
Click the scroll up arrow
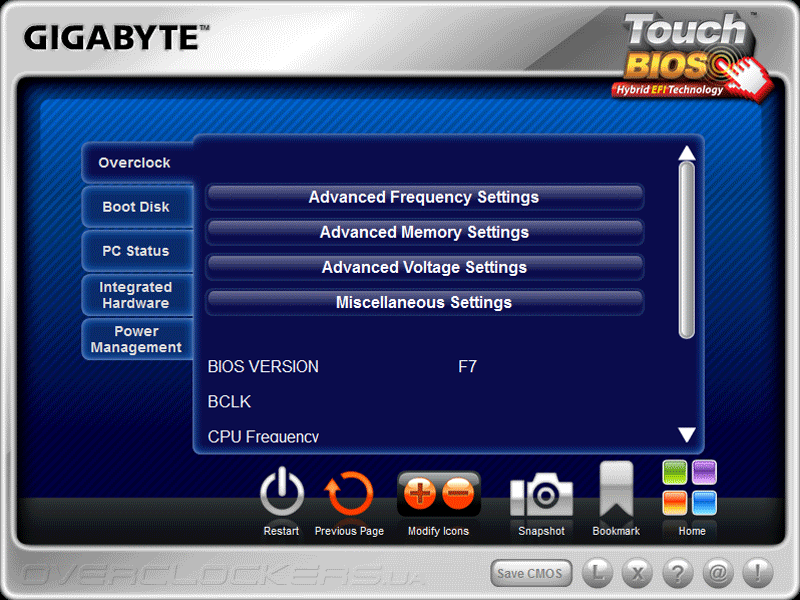687,153
